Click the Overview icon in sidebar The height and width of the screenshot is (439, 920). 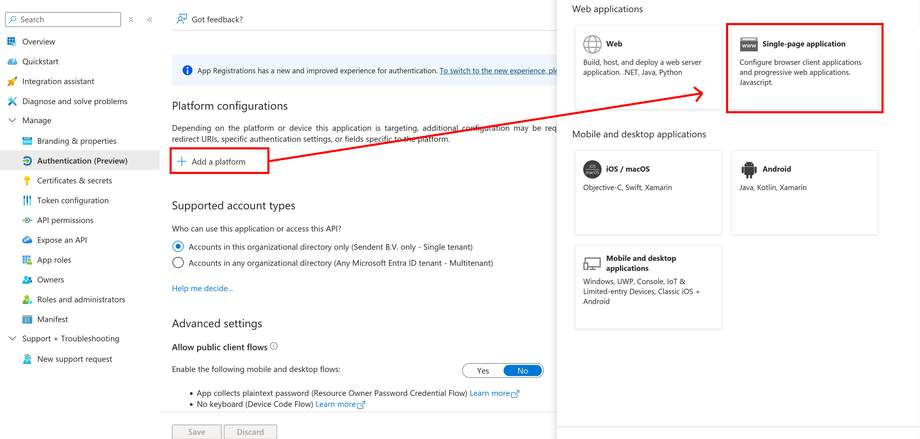coord(12,42)
